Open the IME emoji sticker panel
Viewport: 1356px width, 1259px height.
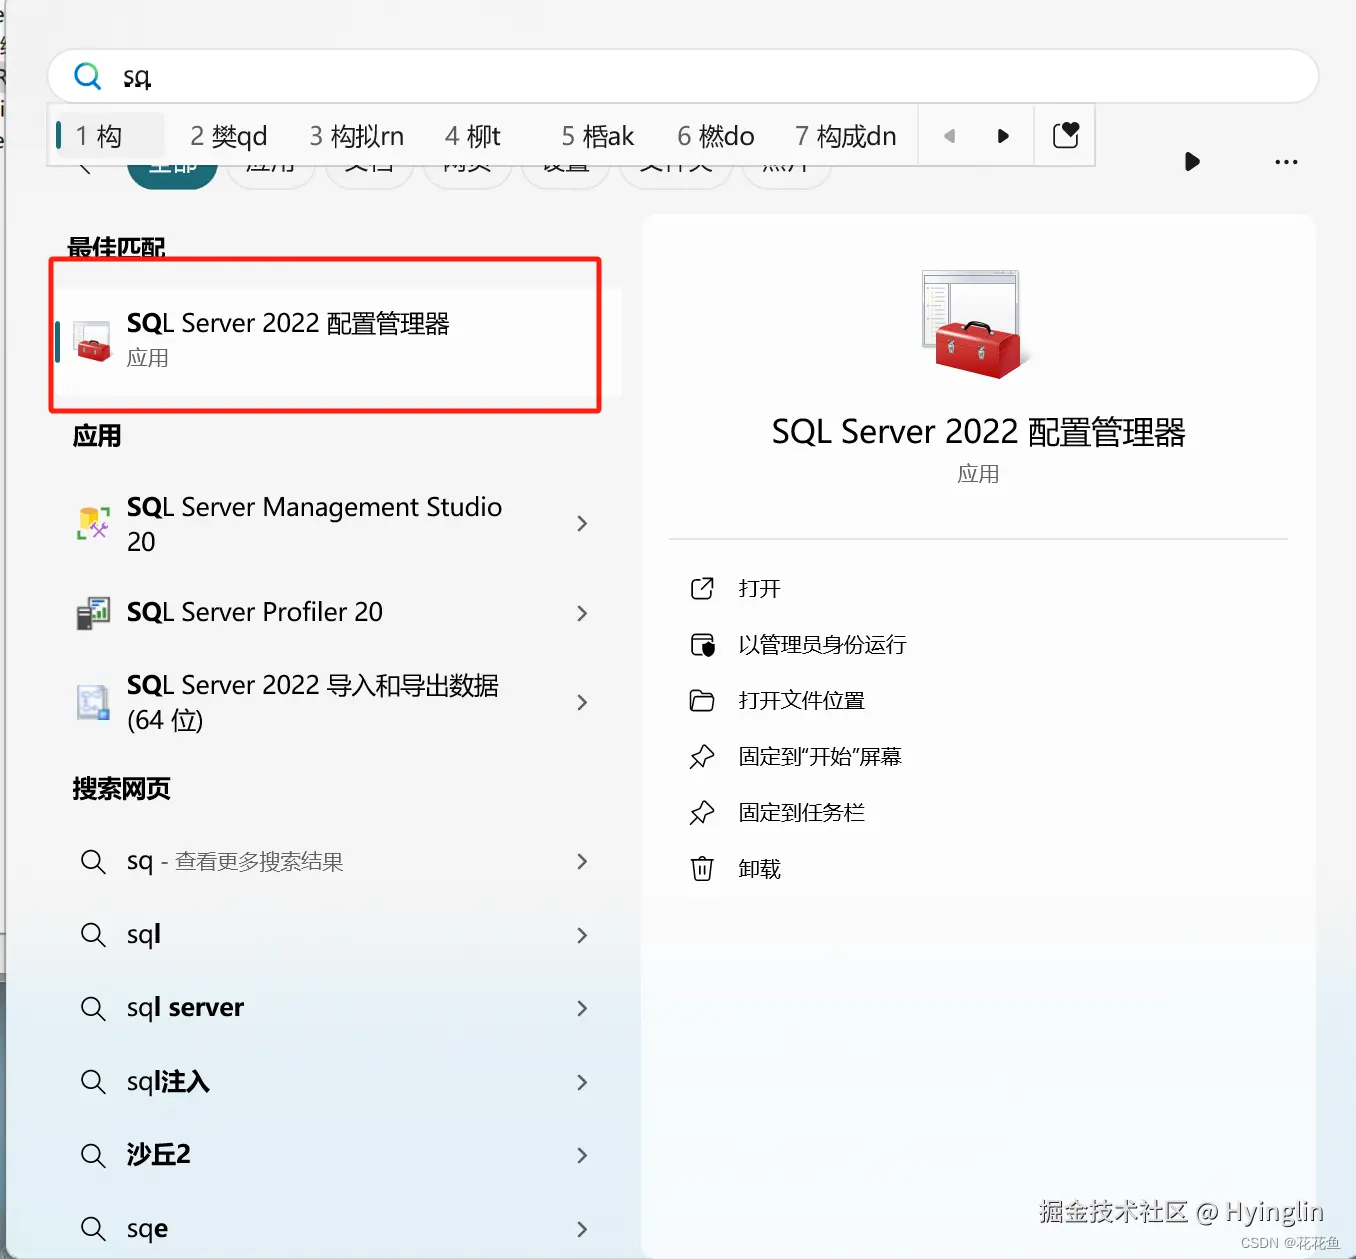click(x=1066, y=135)
